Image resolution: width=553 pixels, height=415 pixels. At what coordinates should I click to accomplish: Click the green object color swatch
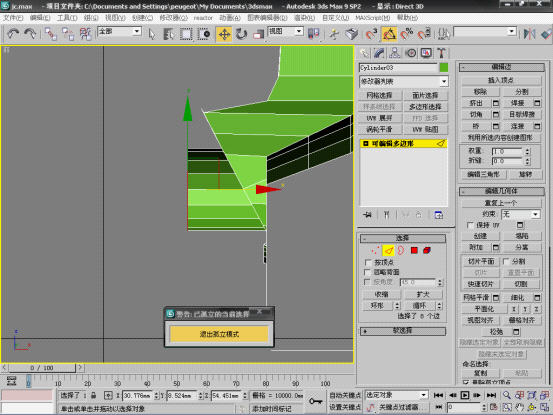click(x=444, y=67)
